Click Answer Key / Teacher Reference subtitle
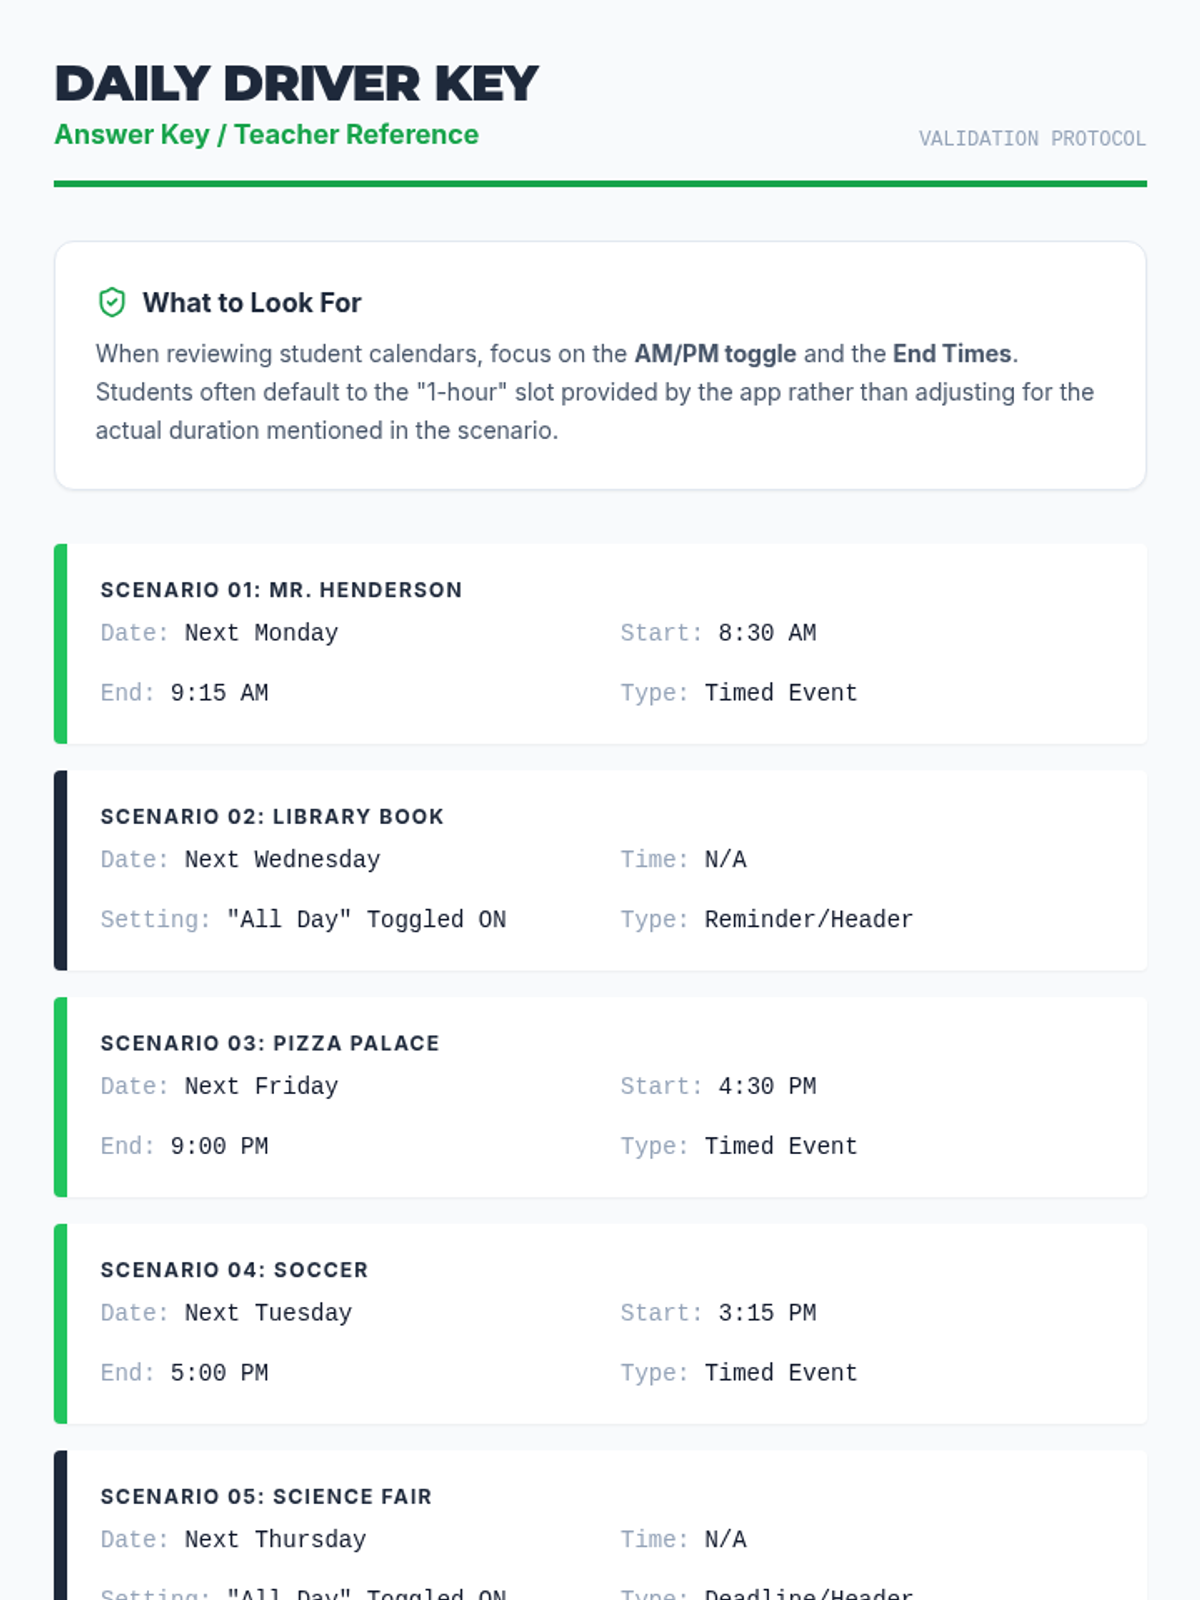This screenshot has width=1200, height=1600. pos(266,134)
